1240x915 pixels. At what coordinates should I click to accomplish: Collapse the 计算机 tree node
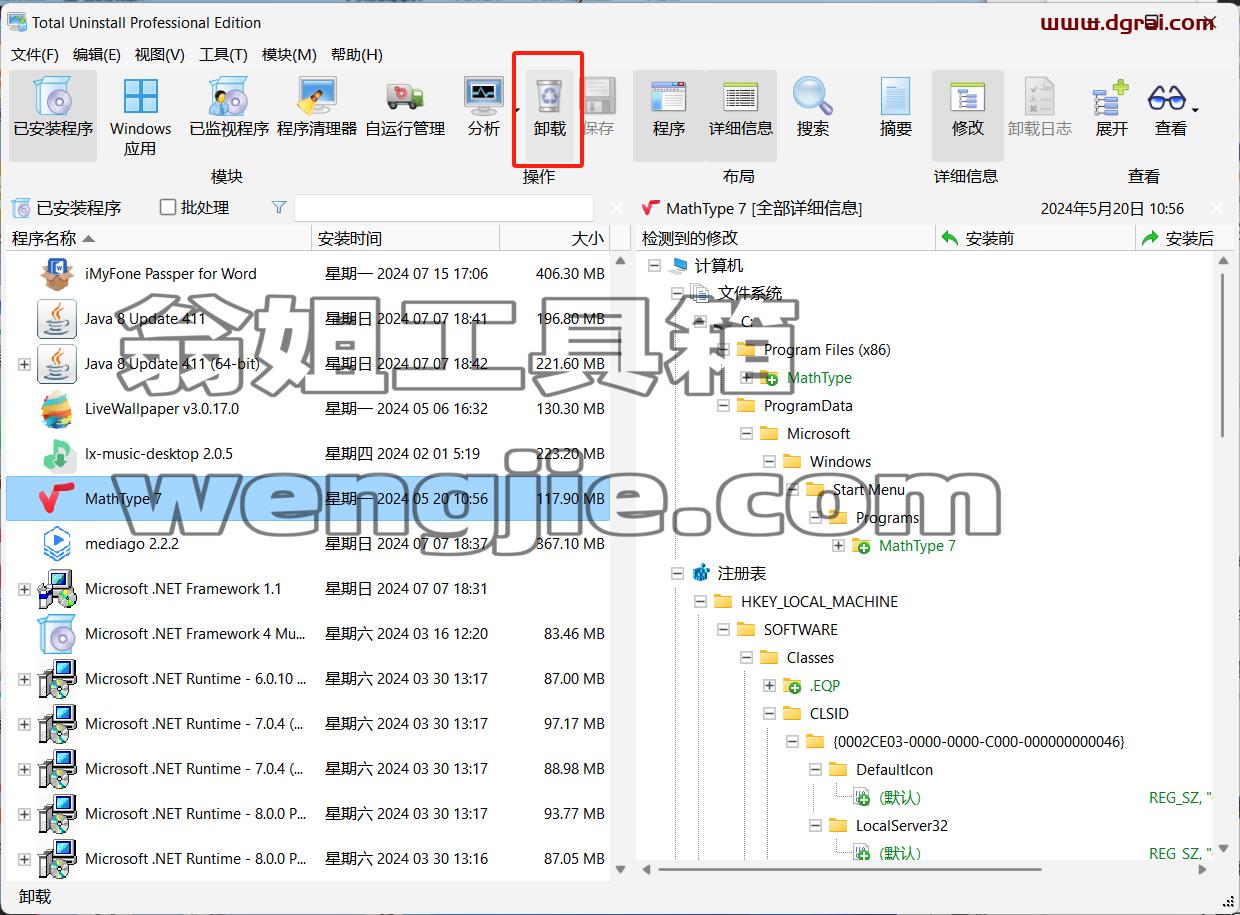tap(655, 266)
